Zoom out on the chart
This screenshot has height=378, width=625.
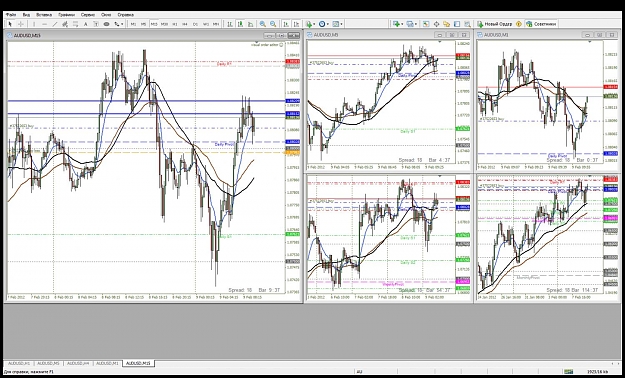point(273,24)
